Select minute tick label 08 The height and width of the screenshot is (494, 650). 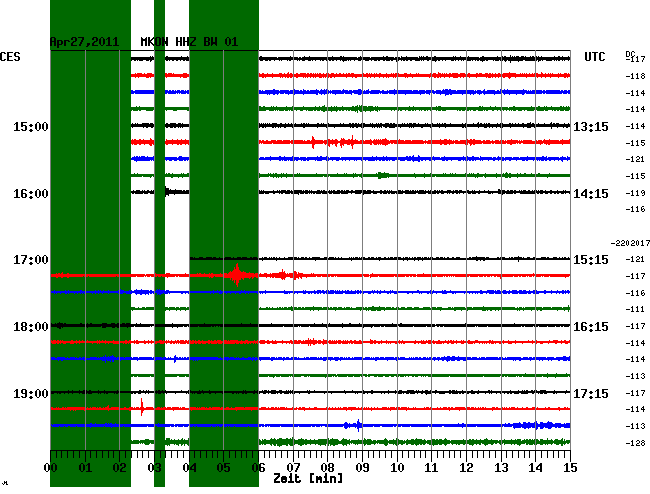click(327, 468)
